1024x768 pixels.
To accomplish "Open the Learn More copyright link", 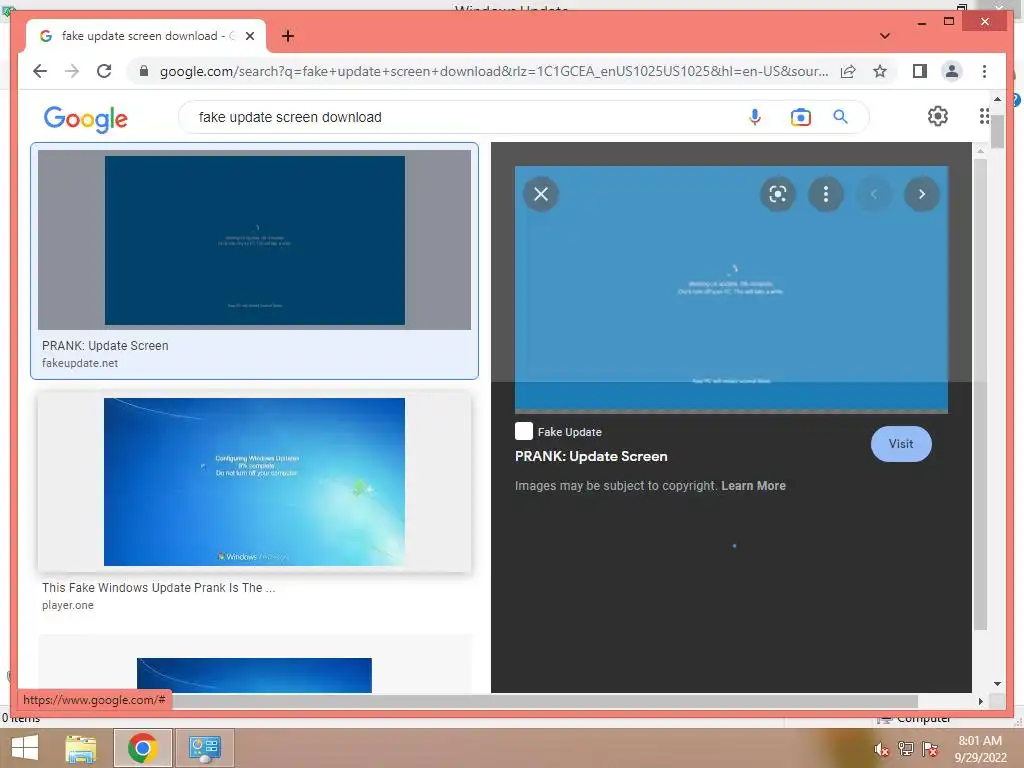I will coord(753,486).
